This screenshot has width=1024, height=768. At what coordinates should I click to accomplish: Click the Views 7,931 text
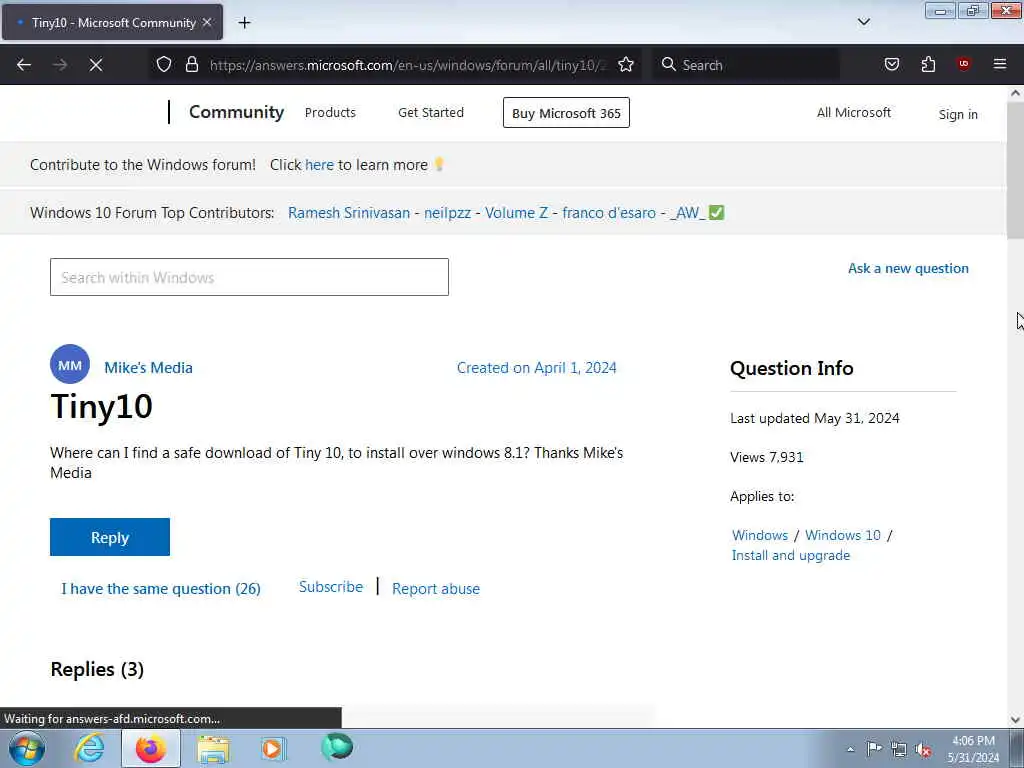(x=767, y=457)
